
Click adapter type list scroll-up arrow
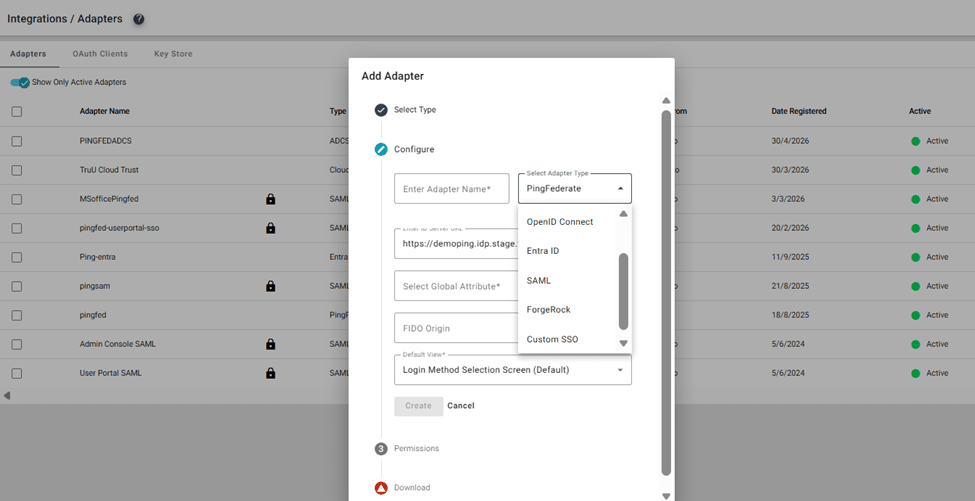coord(624,214)
